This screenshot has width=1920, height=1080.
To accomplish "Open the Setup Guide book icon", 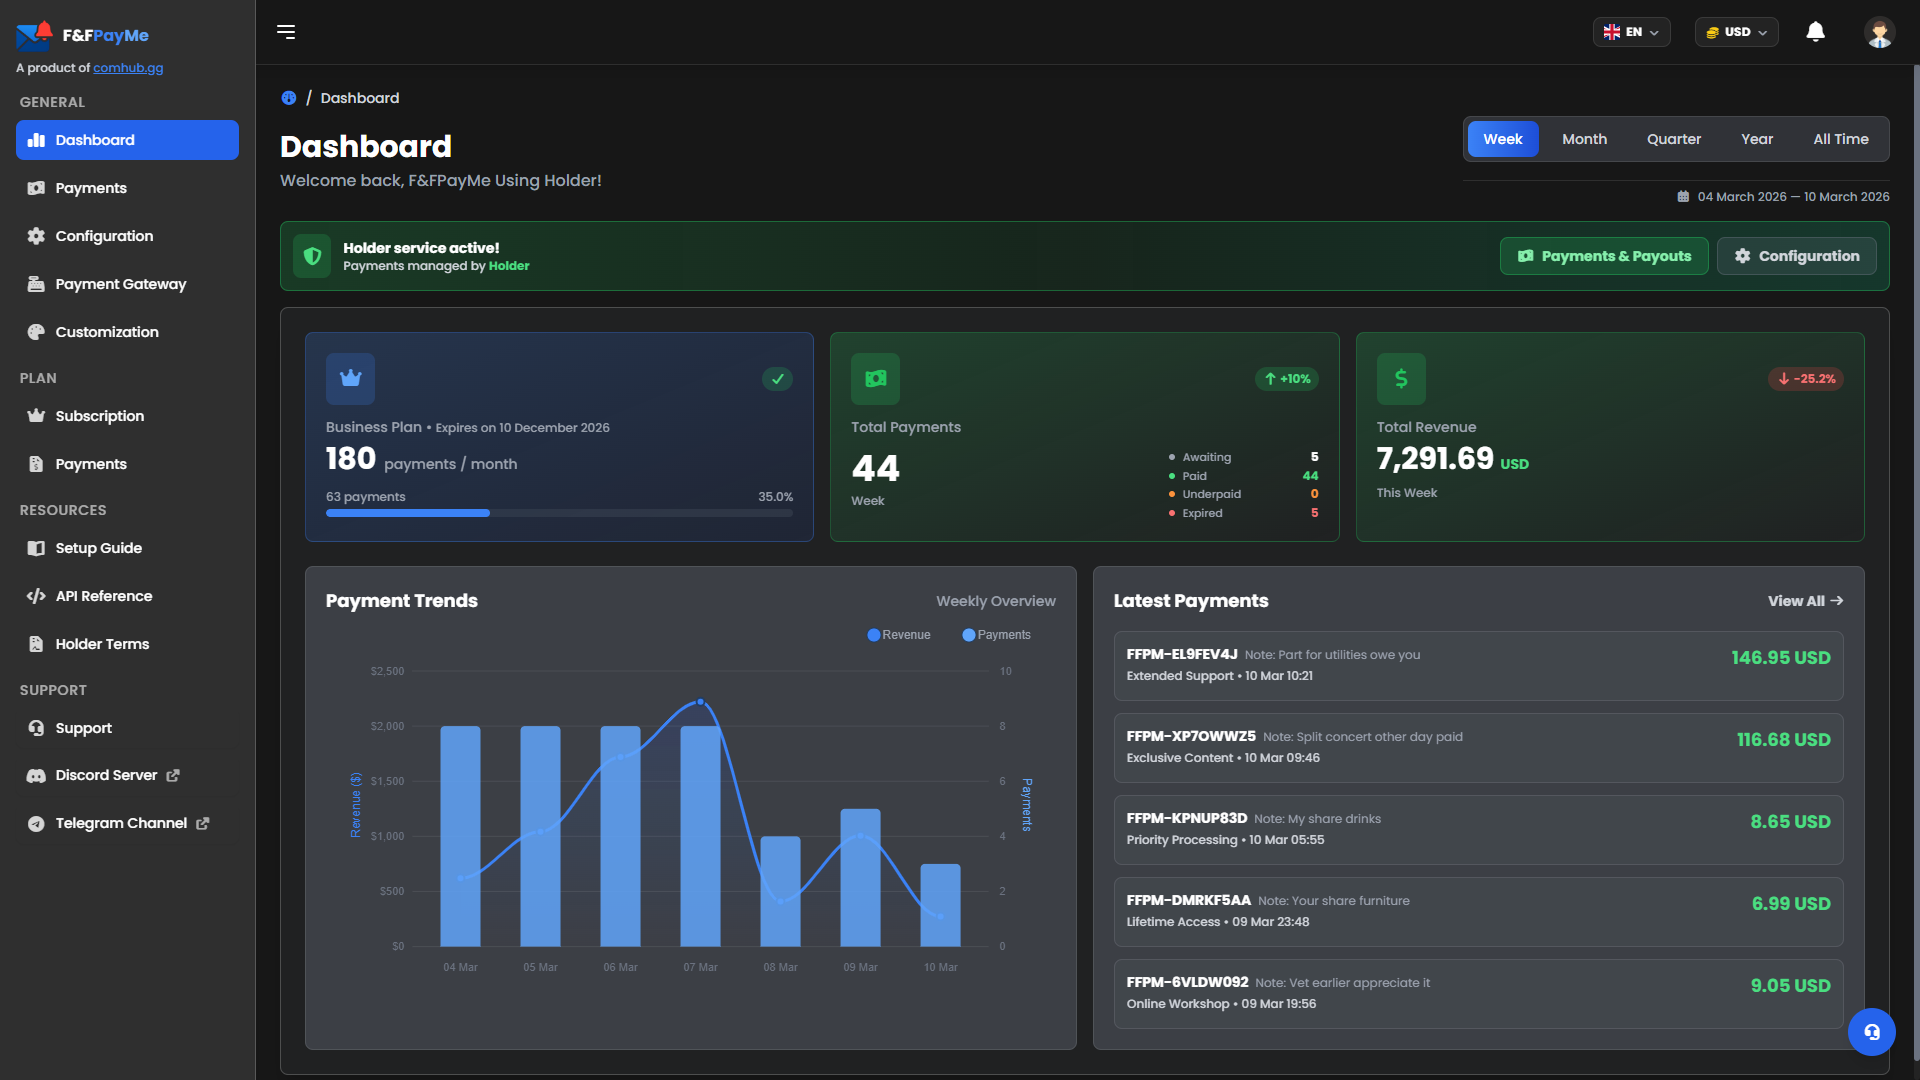I will 36,548.
